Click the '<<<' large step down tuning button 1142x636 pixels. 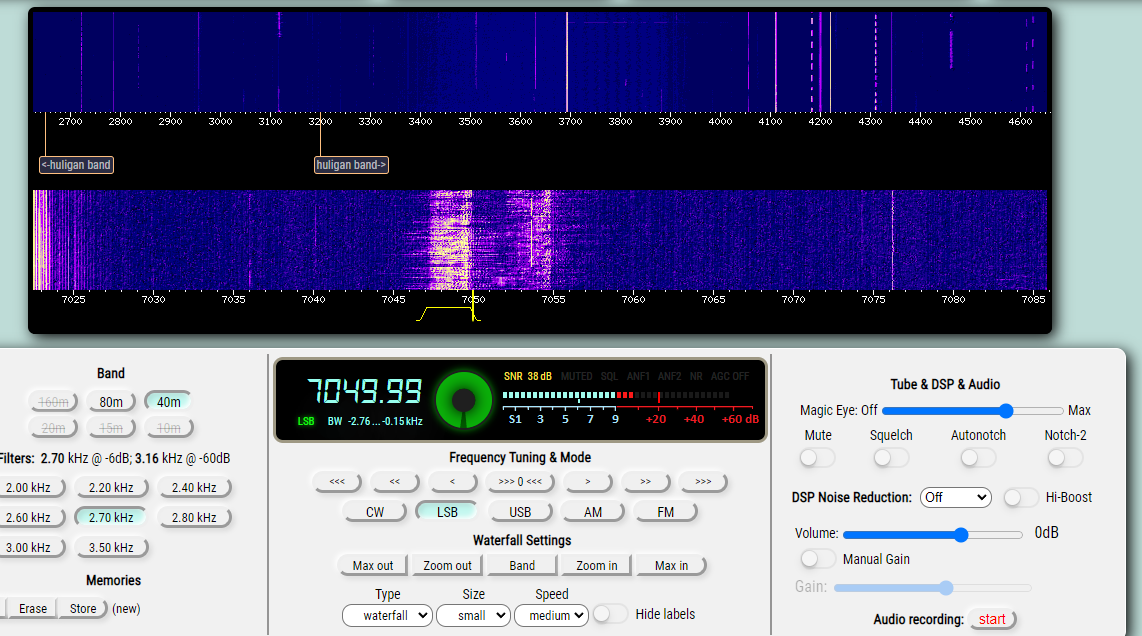pyautogui.click(x=337, y=482)
